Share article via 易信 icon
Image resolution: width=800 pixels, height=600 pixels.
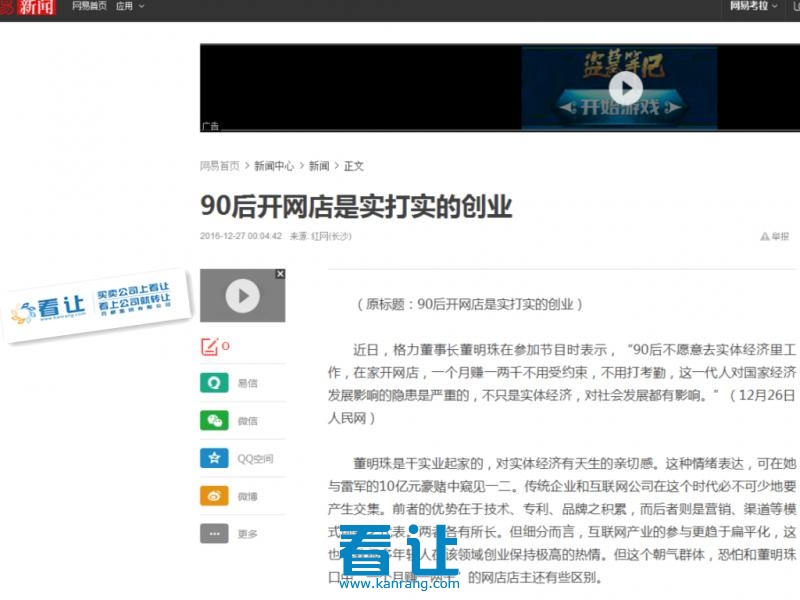click(214, 383)
